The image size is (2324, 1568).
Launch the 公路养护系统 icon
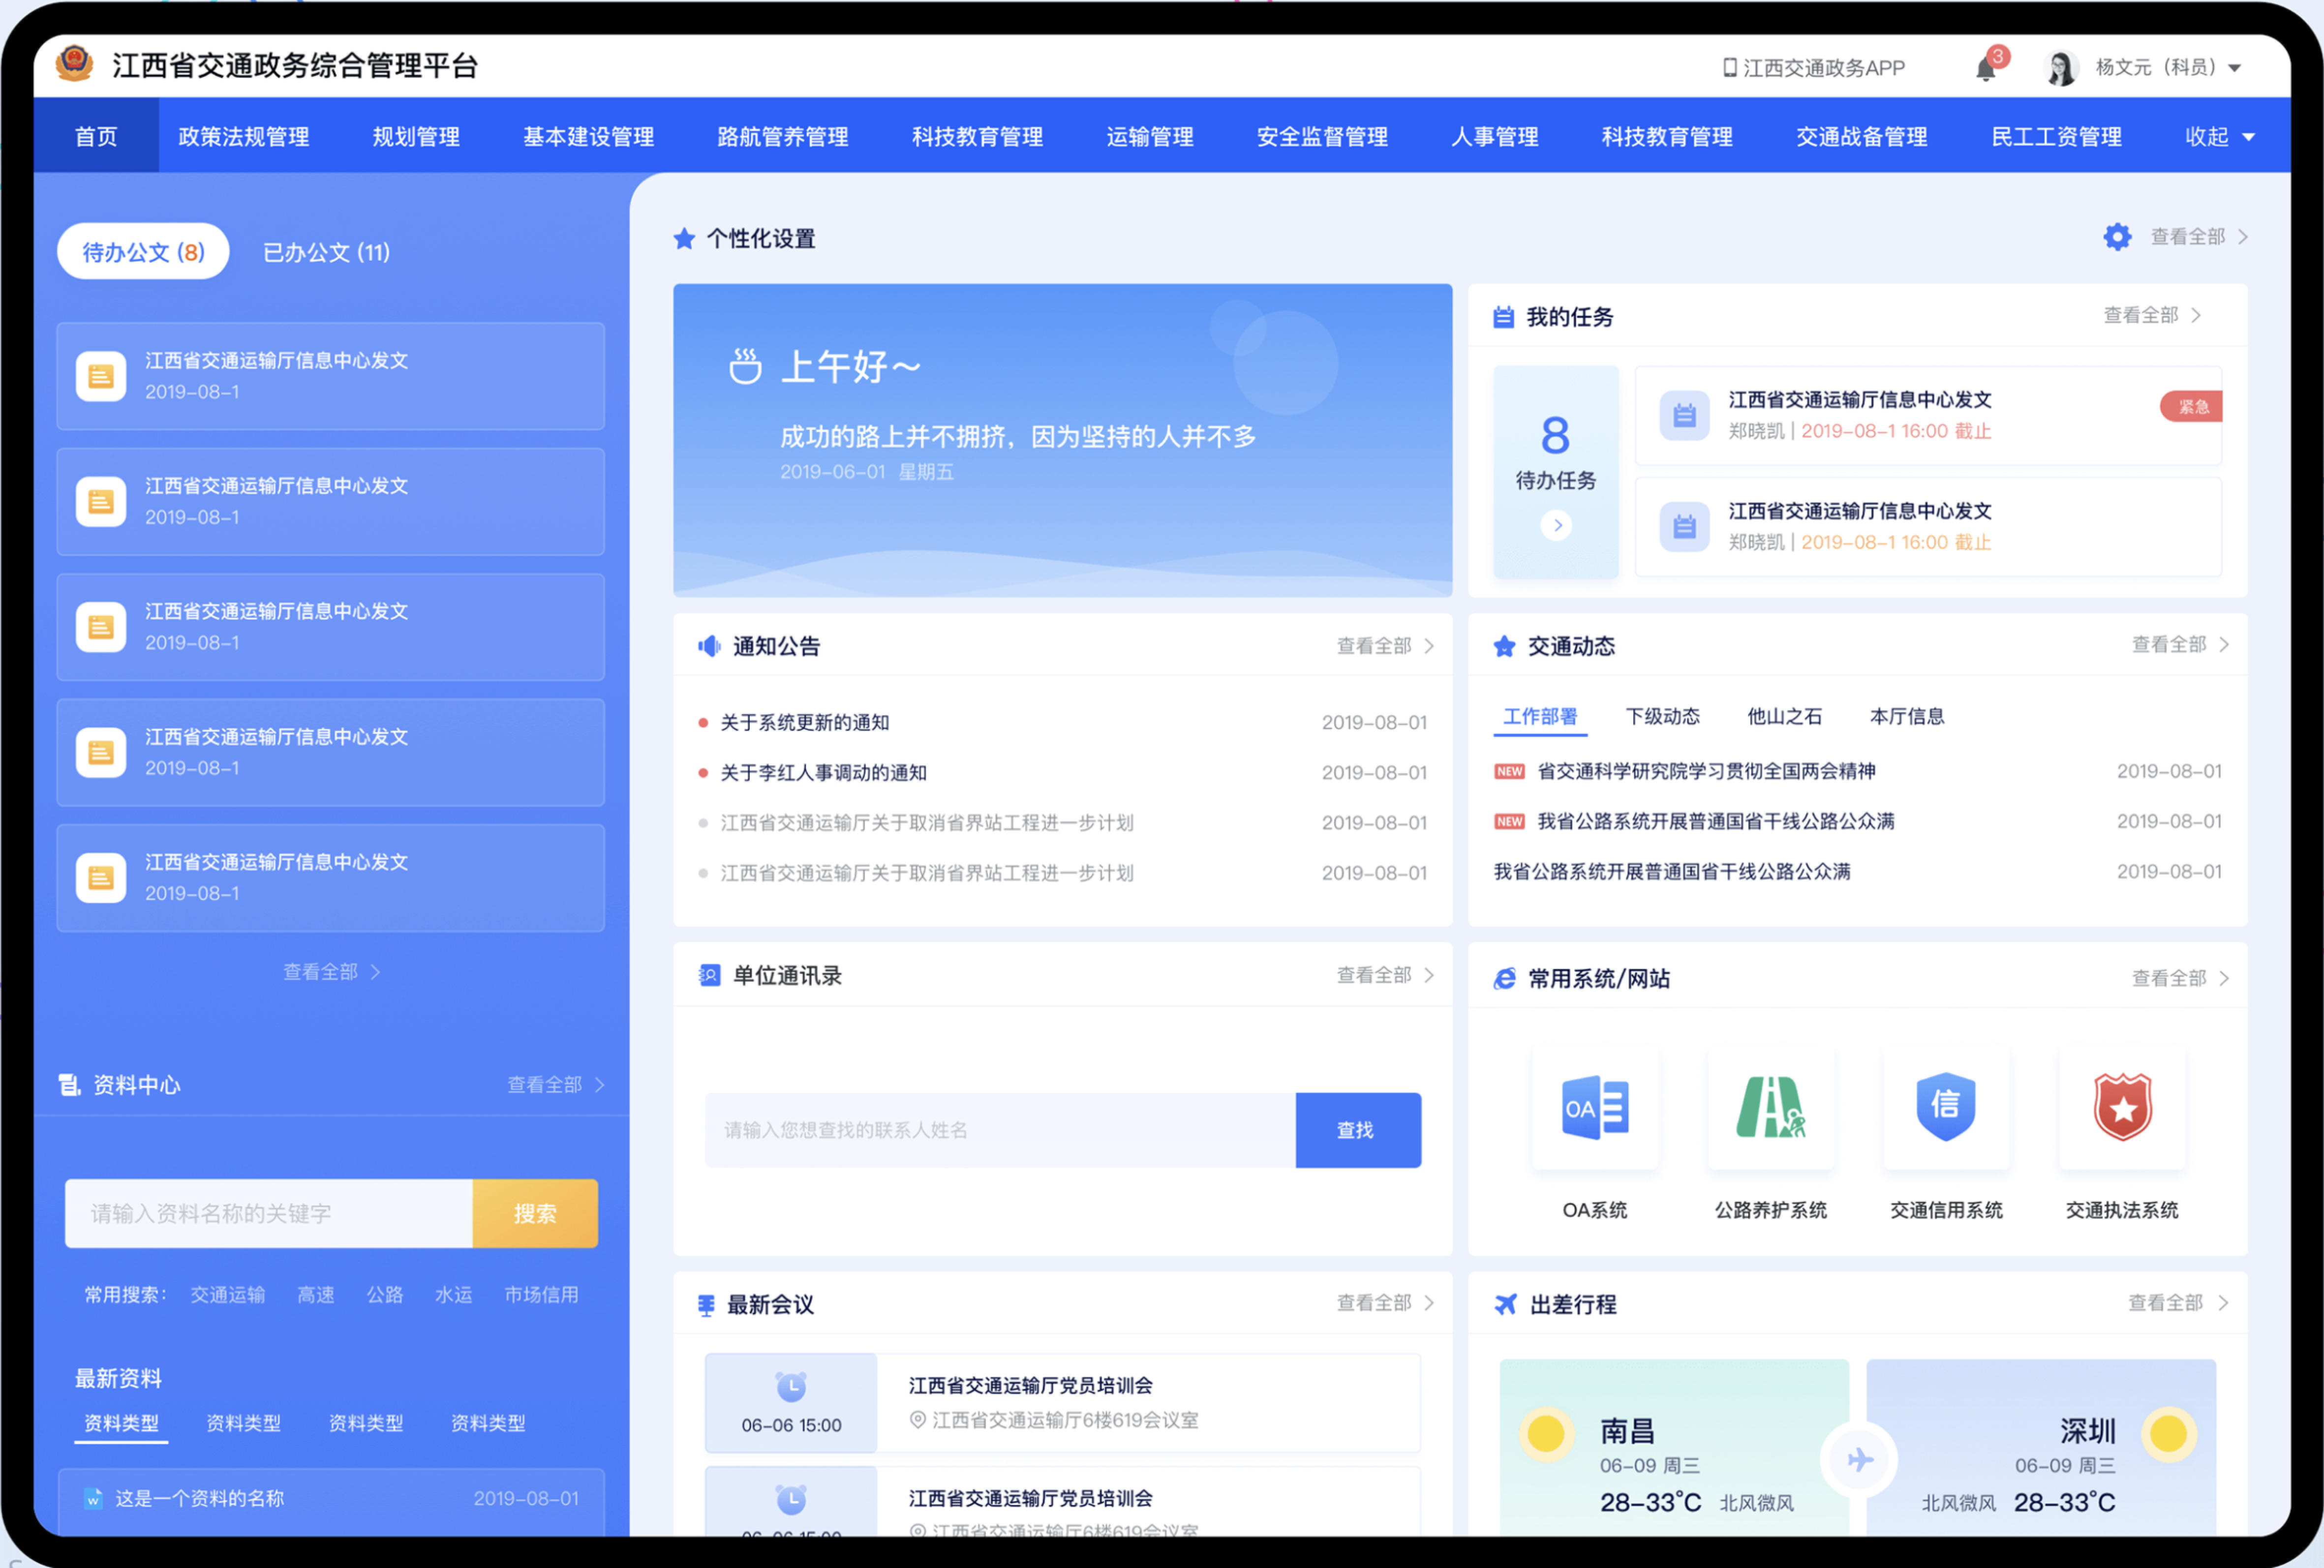pyautogui.click(x=1770, y=1108)
